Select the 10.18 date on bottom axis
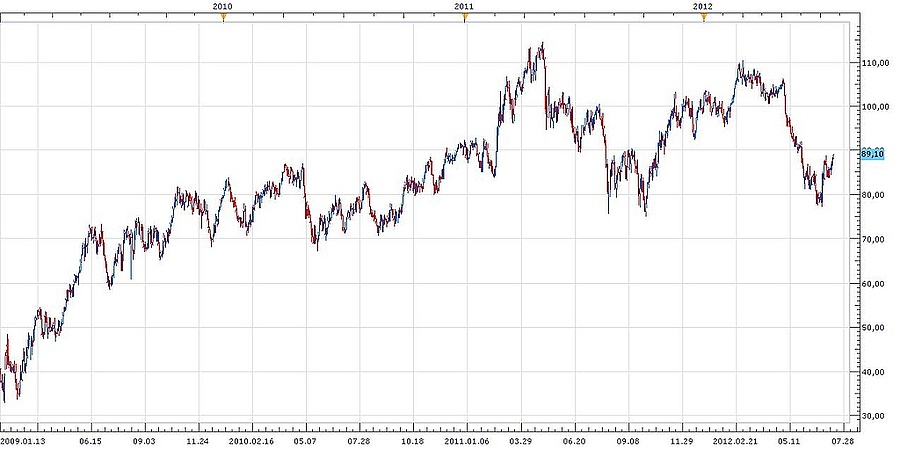The height and width of the screenshot is (449, 900). [412, 439]
